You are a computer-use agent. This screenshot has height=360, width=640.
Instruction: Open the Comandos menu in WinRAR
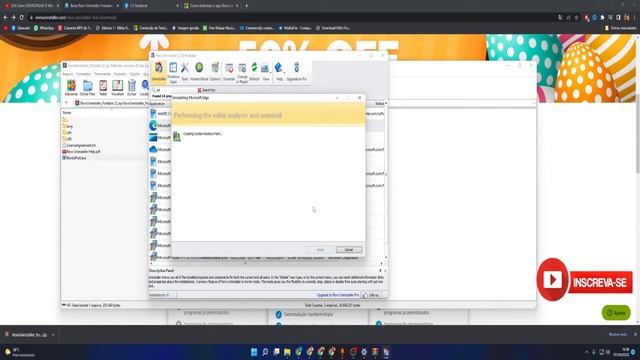coord(84,74)
